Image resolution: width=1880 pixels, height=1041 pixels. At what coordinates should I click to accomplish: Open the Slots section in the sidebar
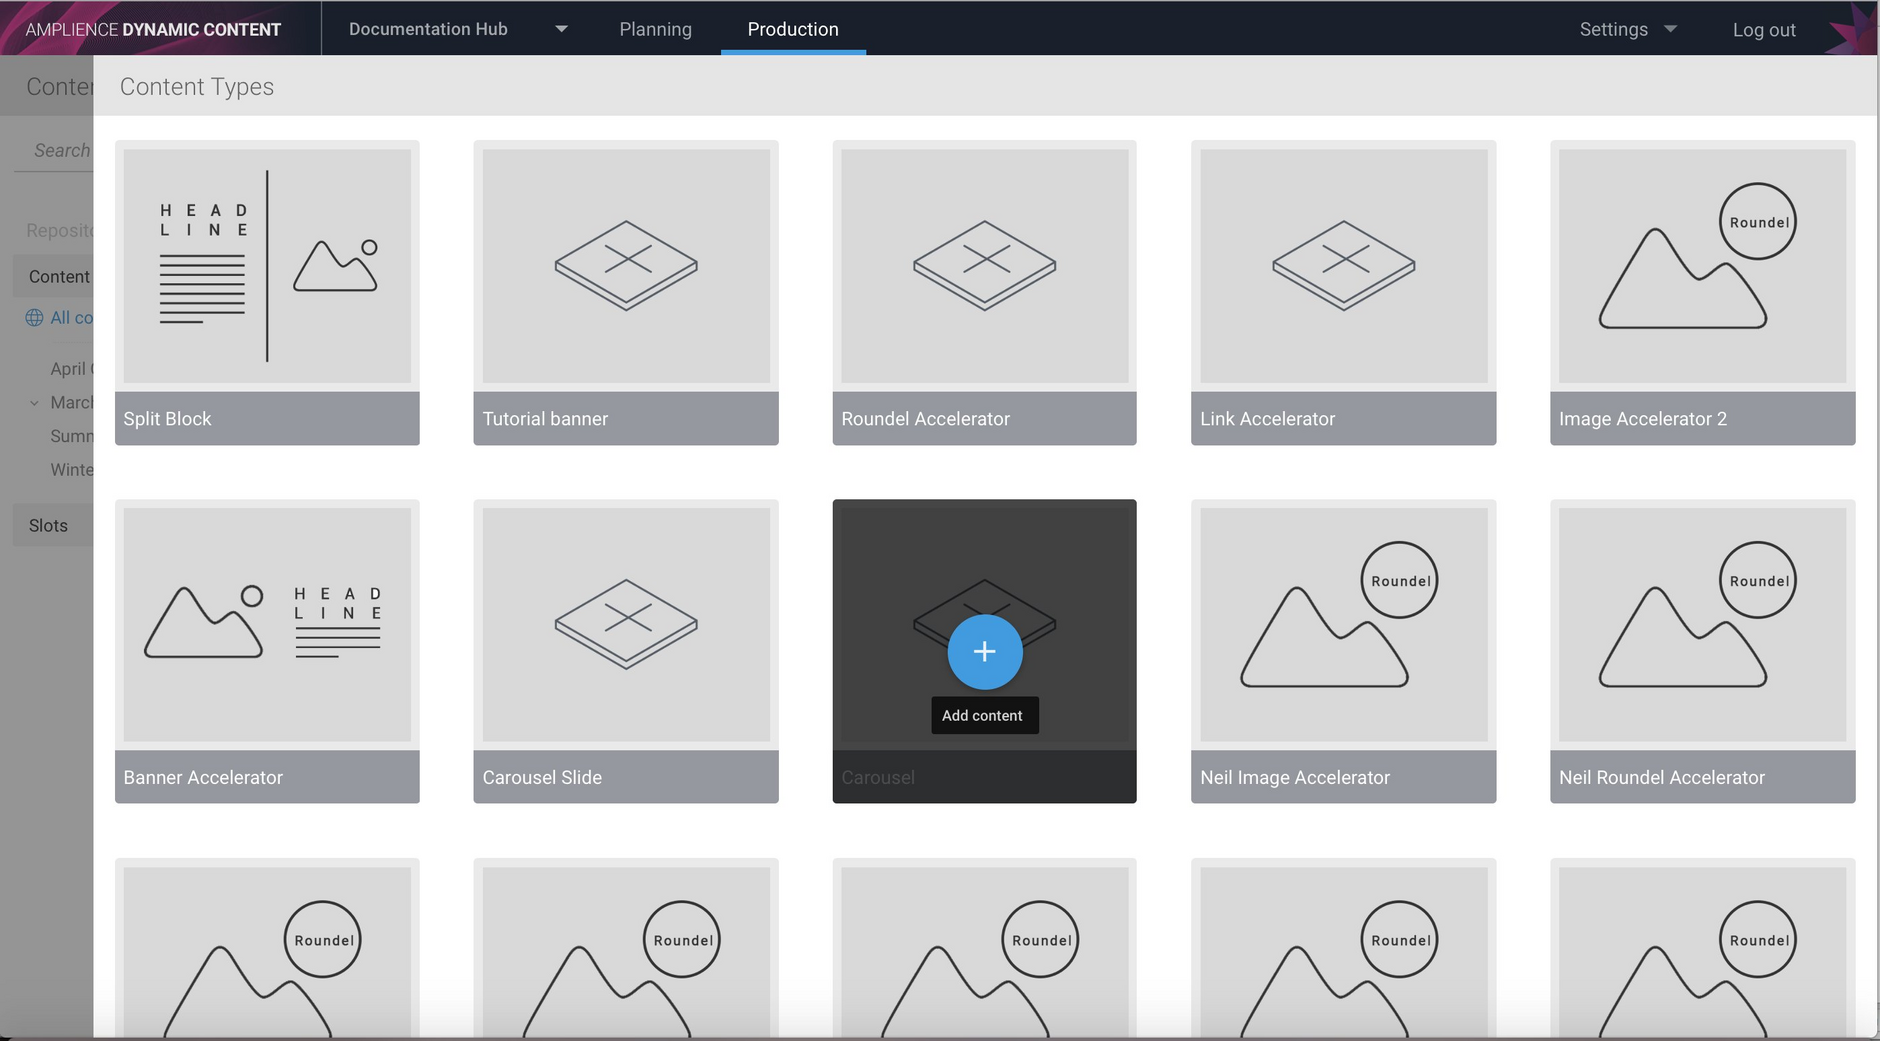[54, 526]
